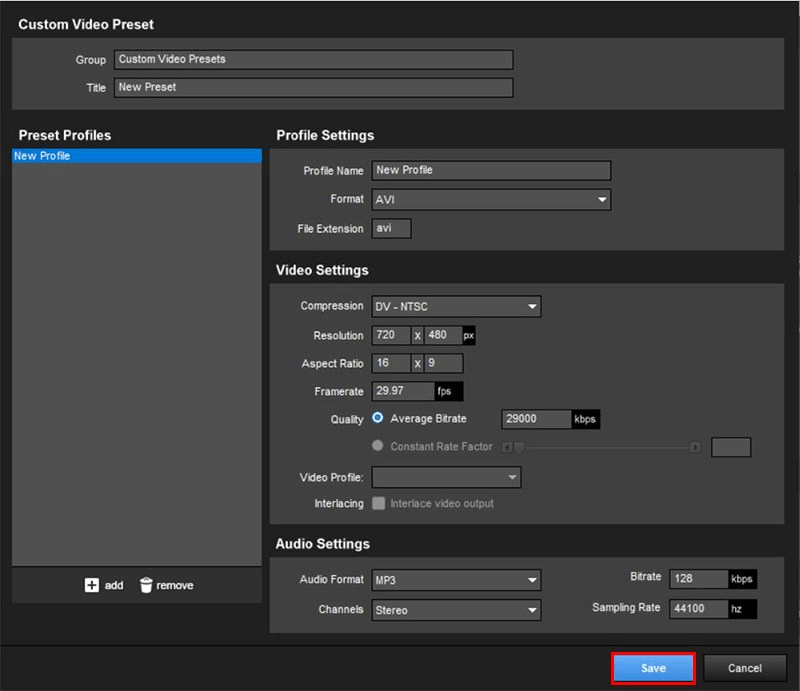Click the slider left arrow icon
Screen dimensions: 800x691
[x=507, y=447]
